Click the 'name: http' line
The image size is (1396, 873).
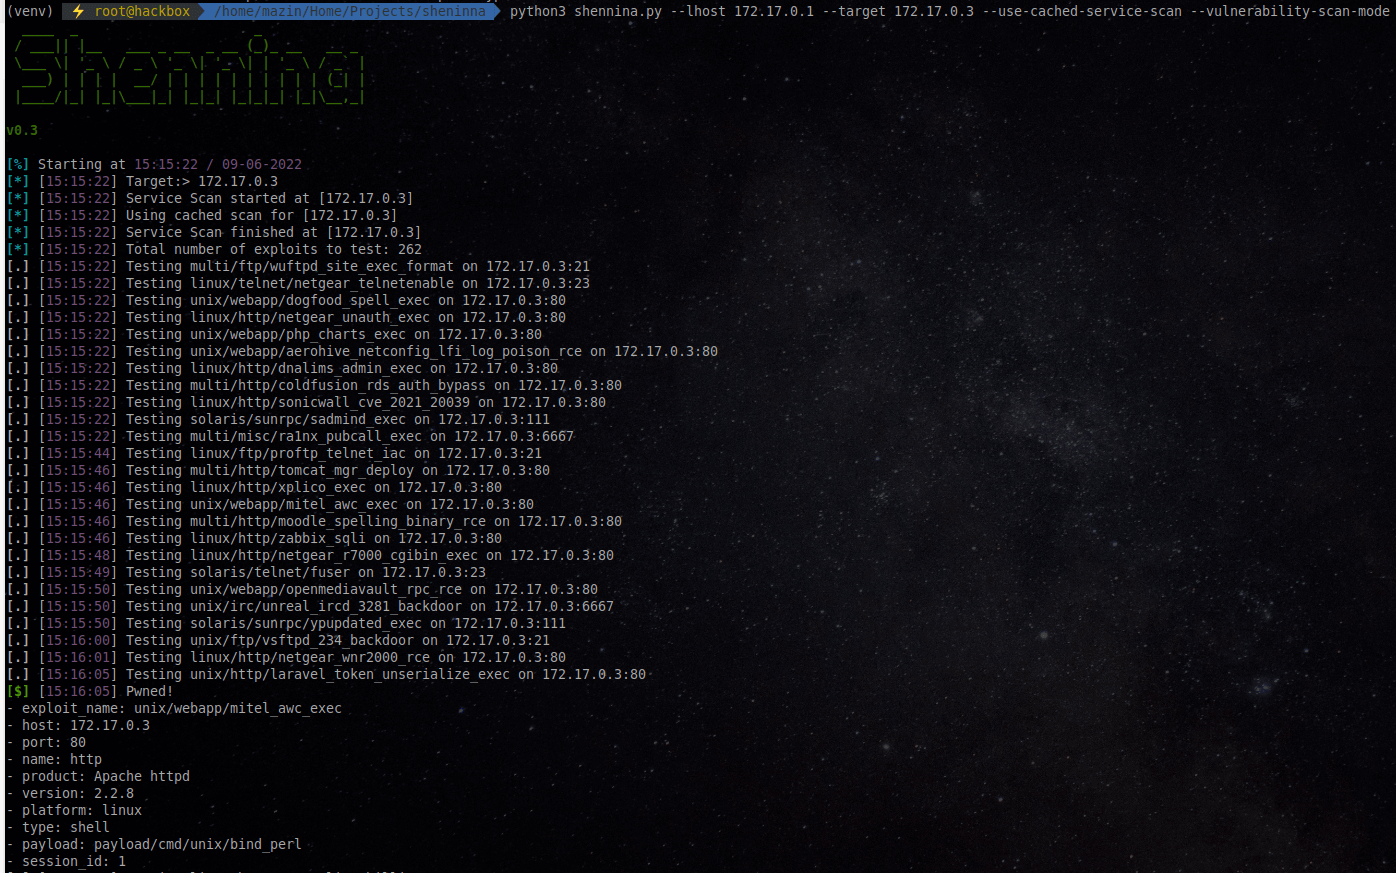point(54,759)
